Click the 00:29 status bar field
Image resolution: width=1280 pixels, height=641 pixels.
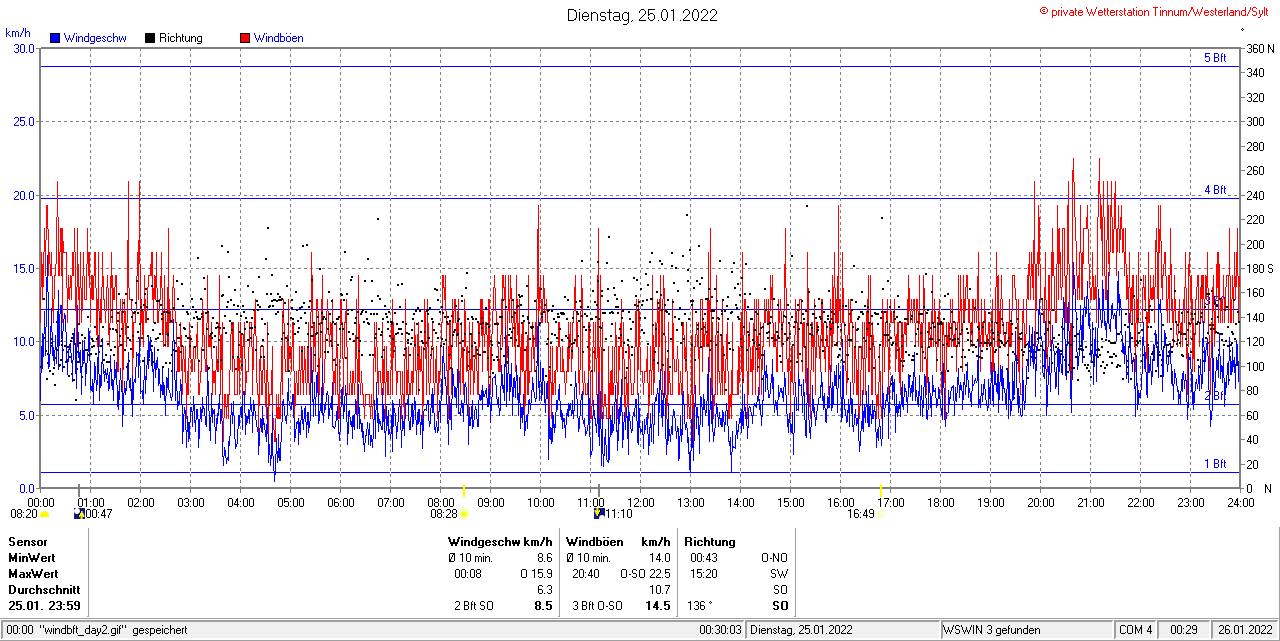tap(1184, 630)
